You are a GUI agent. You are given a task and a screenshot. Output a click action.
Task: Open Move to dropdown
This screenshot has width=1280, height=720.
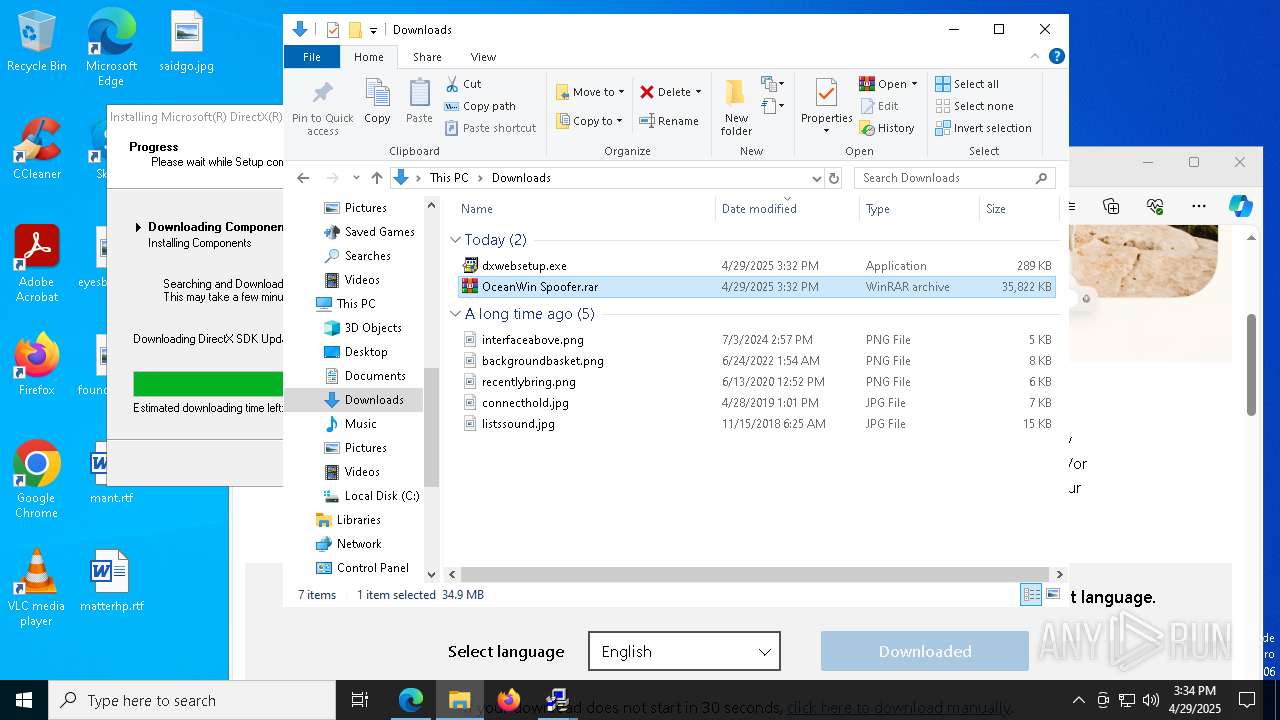coord(590,92)
